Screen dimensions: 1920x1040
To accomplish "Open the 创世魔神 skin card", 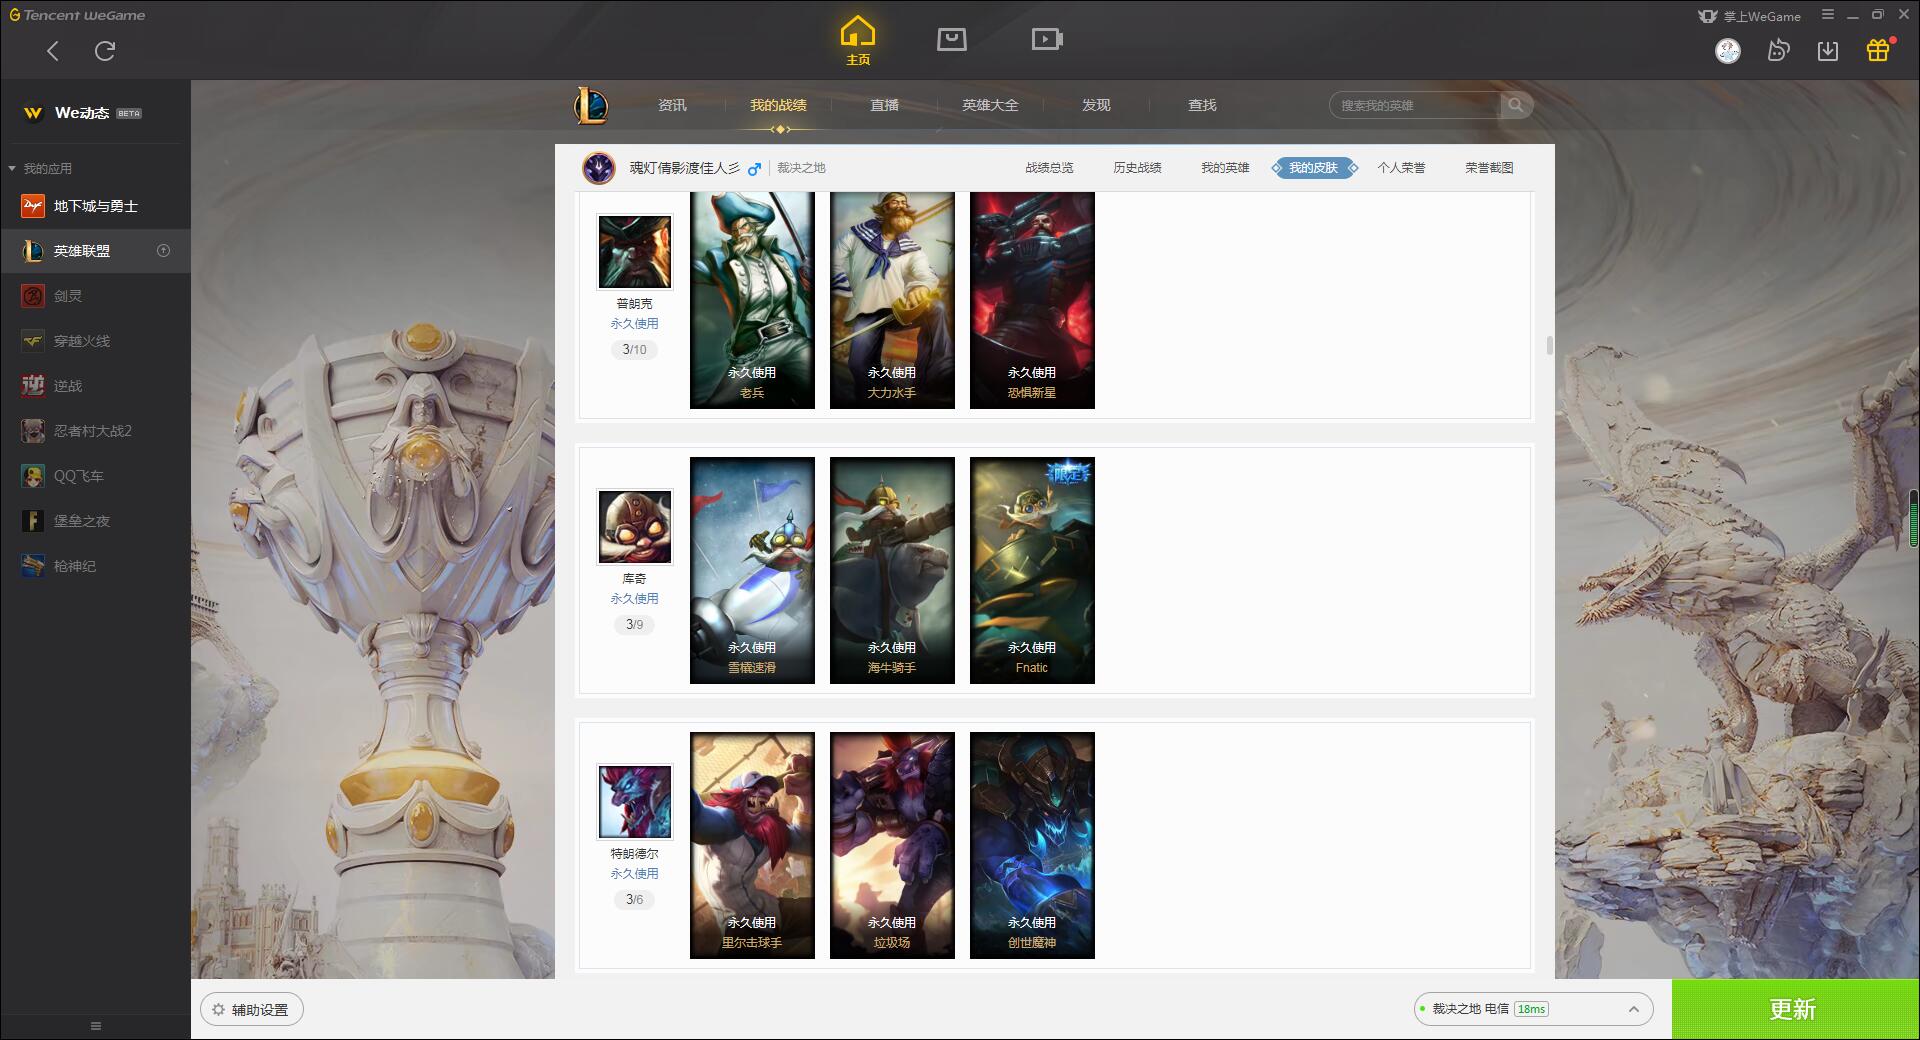I will (x=1032, y=845).
